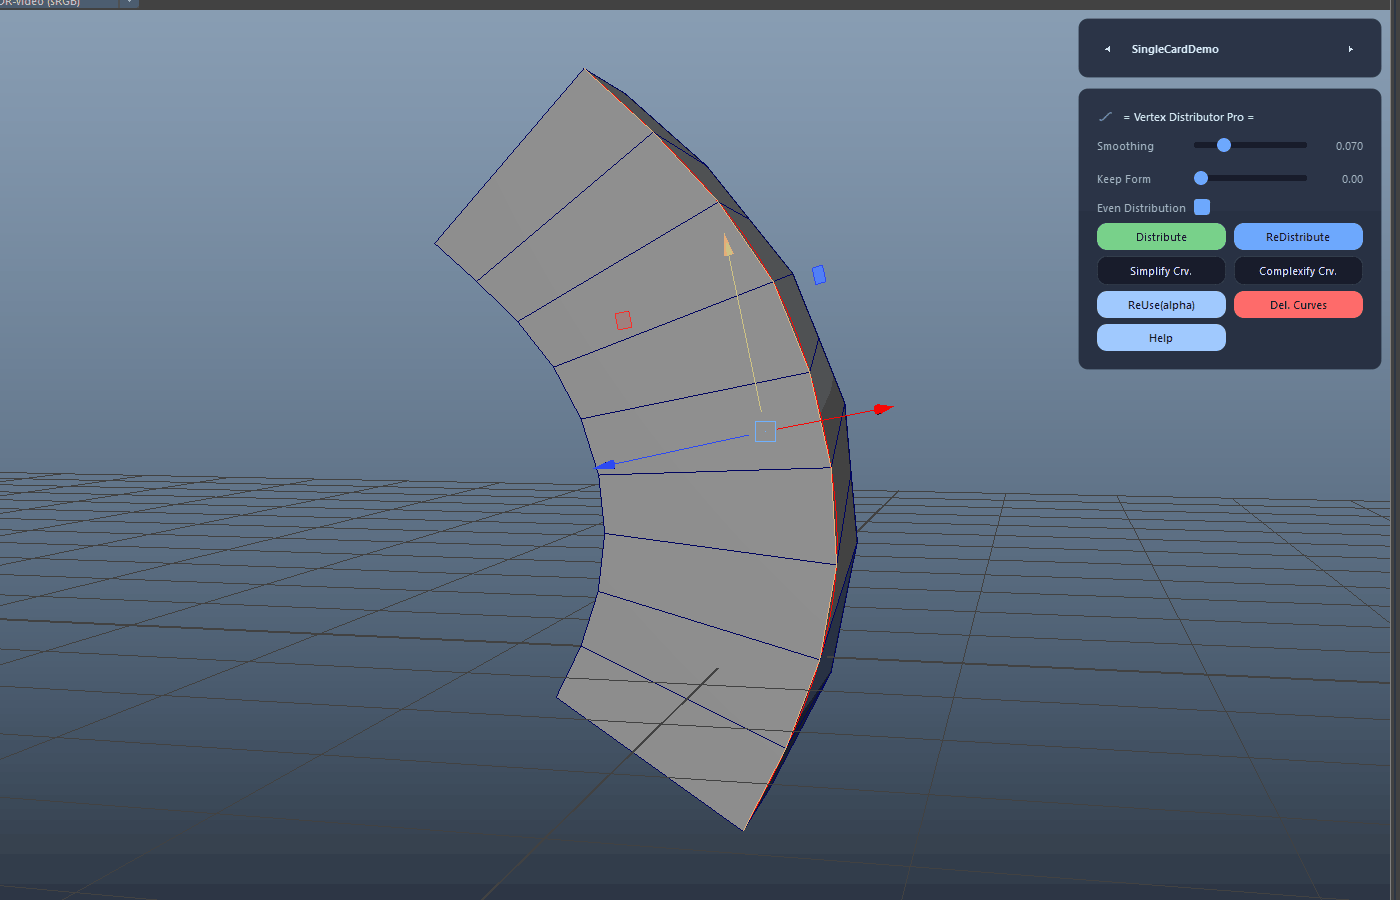The width and height of the screenshot is (1400, 900).
Task: Select the blue Z-axis manipulator arrow
Action: click(605, 465)
